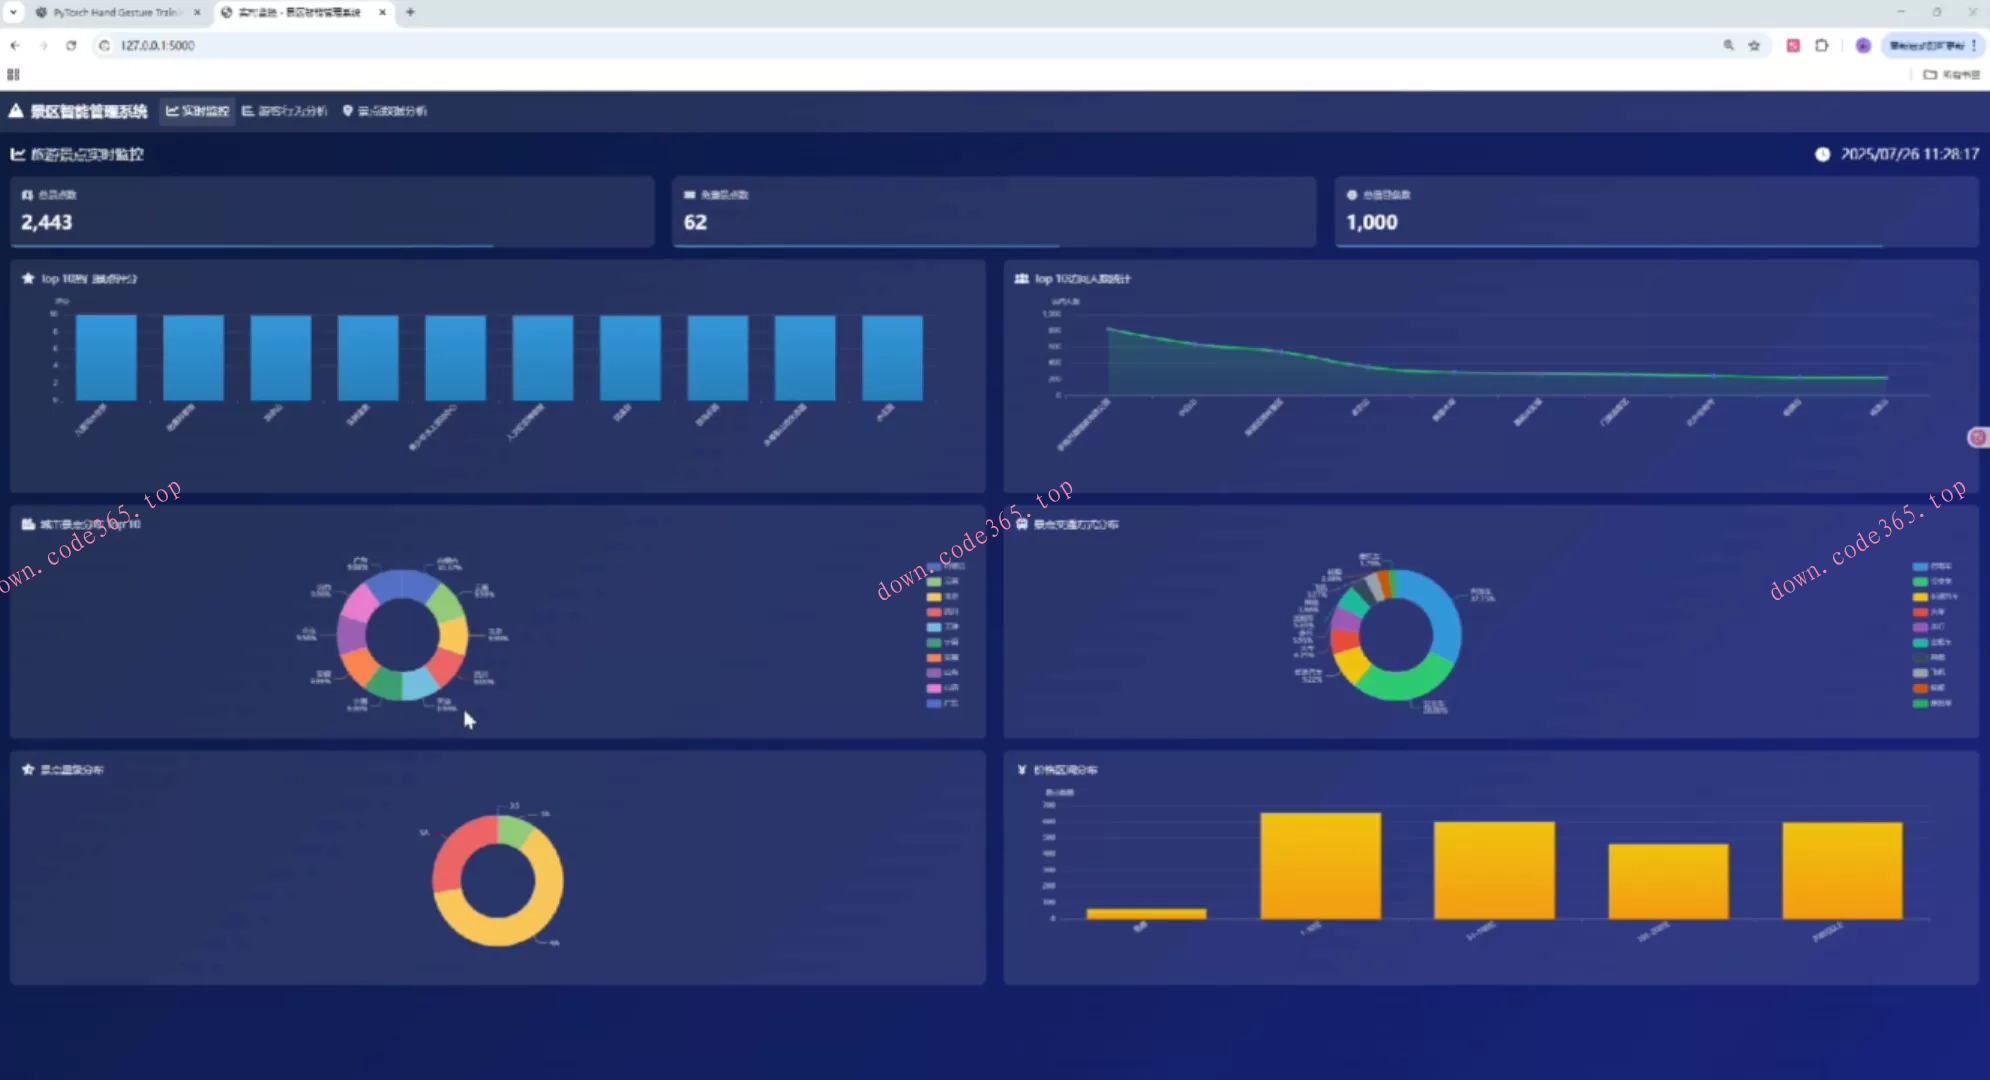Open the zoom magnifier icon in the address bar

(x=1728, y=45)
